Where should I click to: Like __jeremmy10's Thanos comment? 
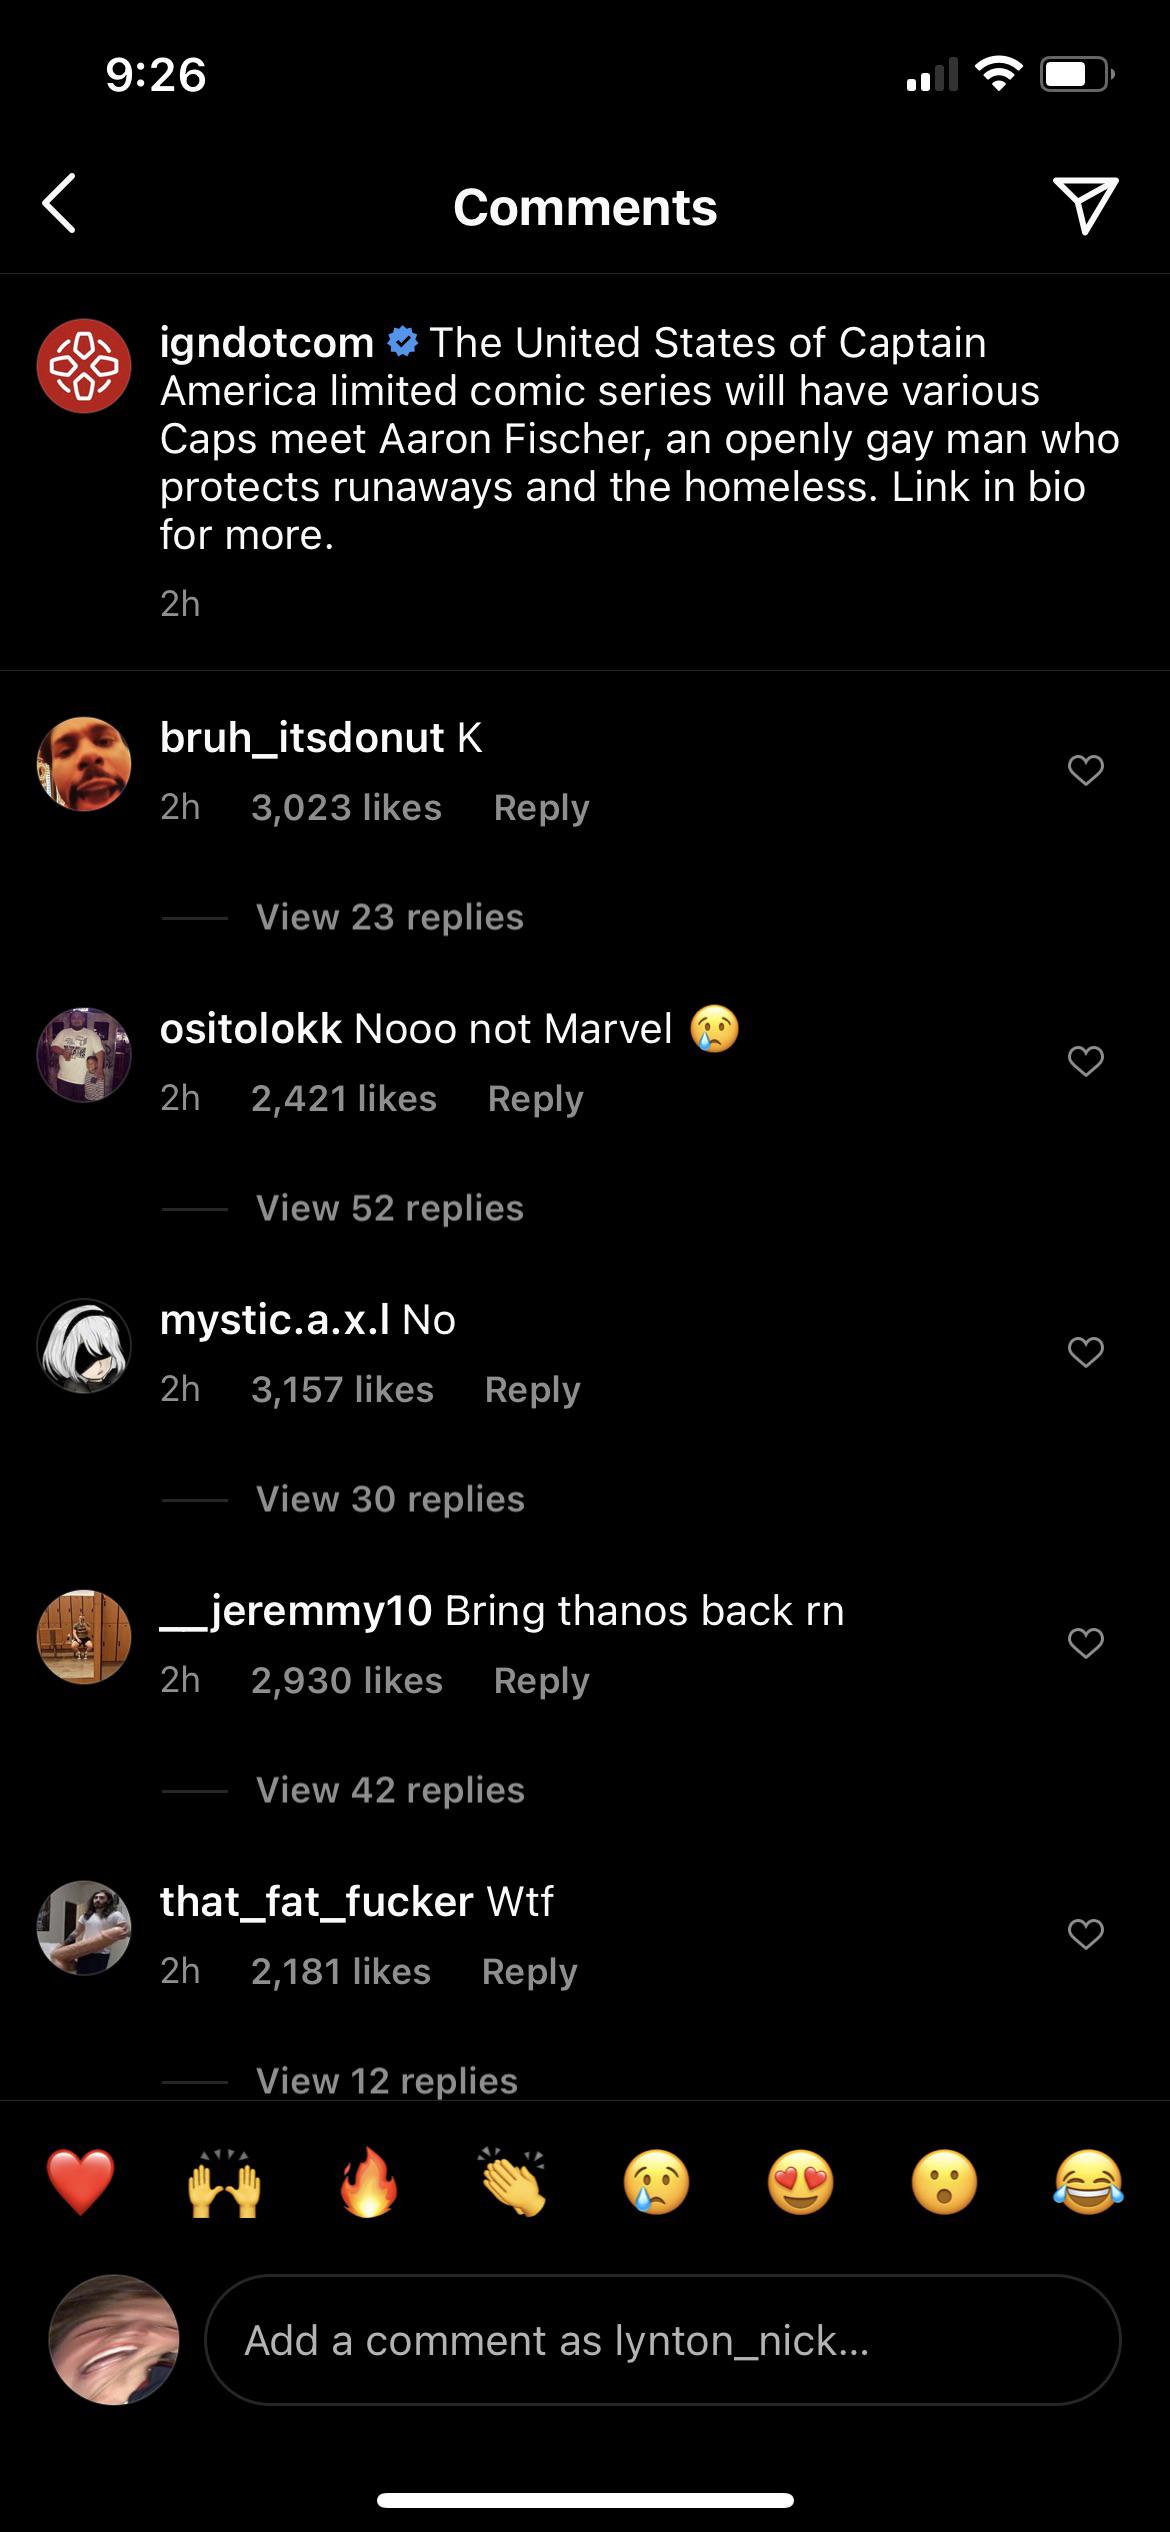(x=1085, y=1643)
